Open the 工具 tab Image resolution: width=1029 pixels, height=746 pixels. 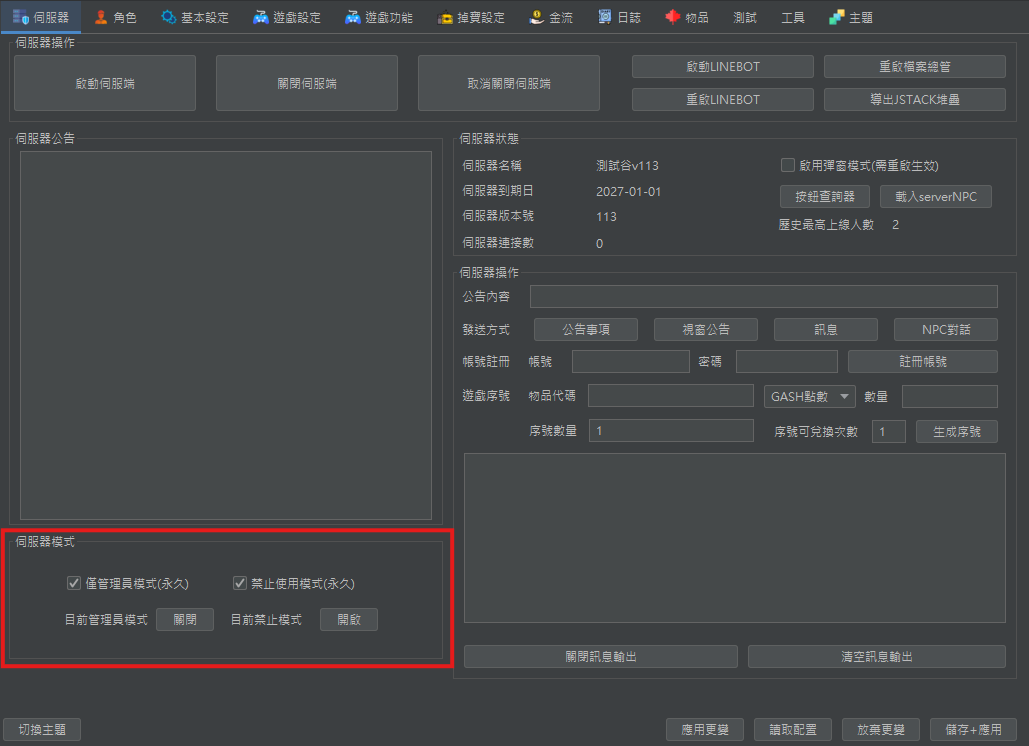793,18
